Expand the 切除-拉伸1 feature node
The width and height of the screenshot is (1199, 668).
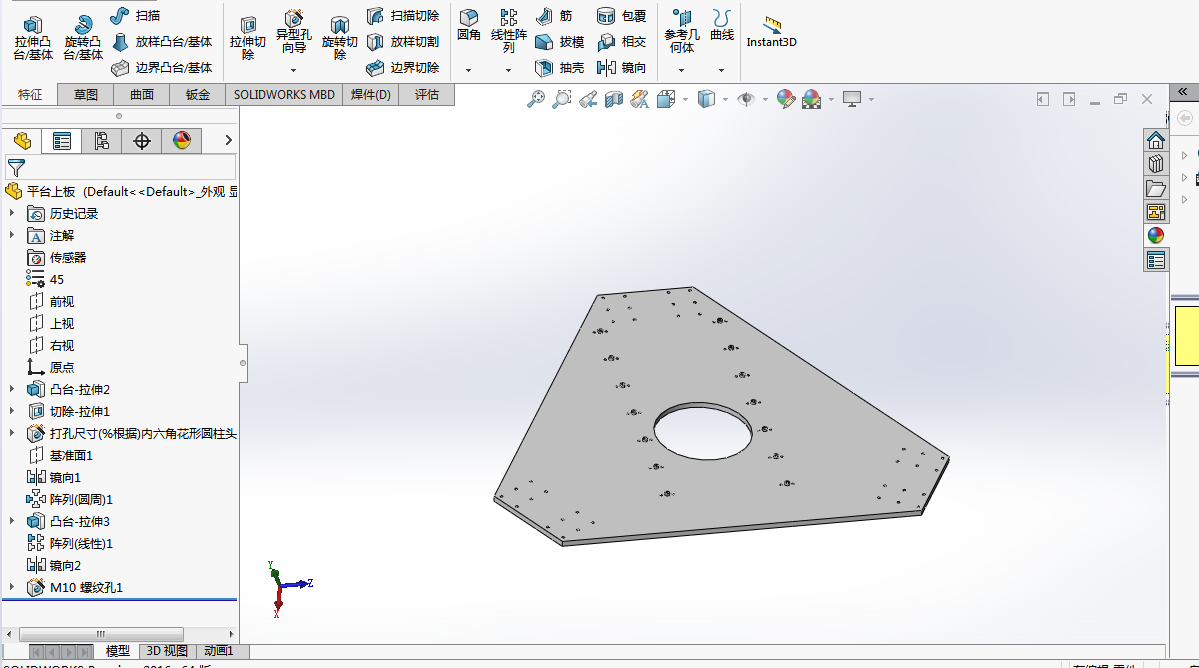coord(11,411)
